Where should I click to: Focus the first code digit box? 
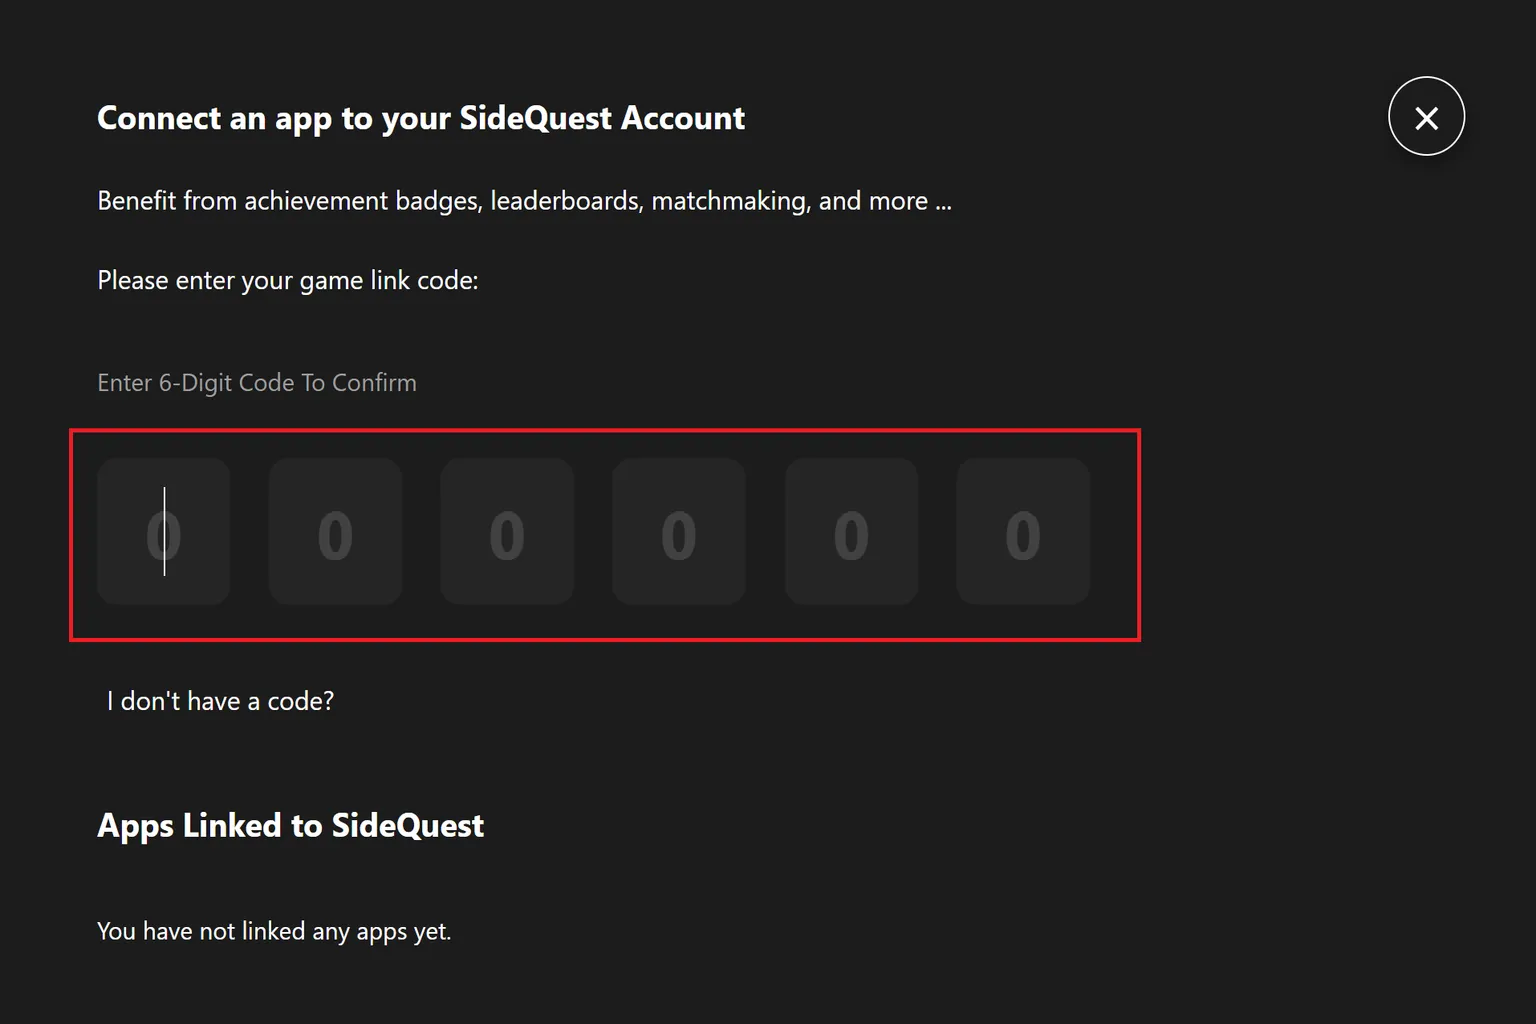164,532
